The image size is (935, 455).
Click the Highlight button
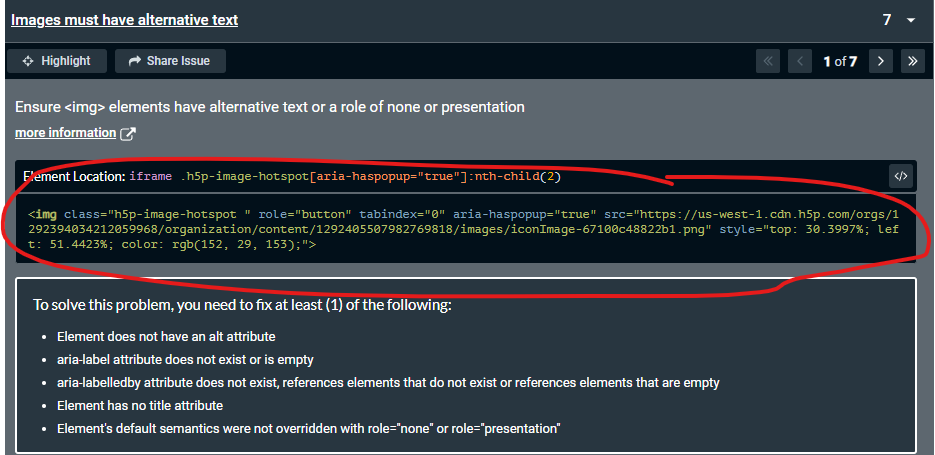point(57,61)
